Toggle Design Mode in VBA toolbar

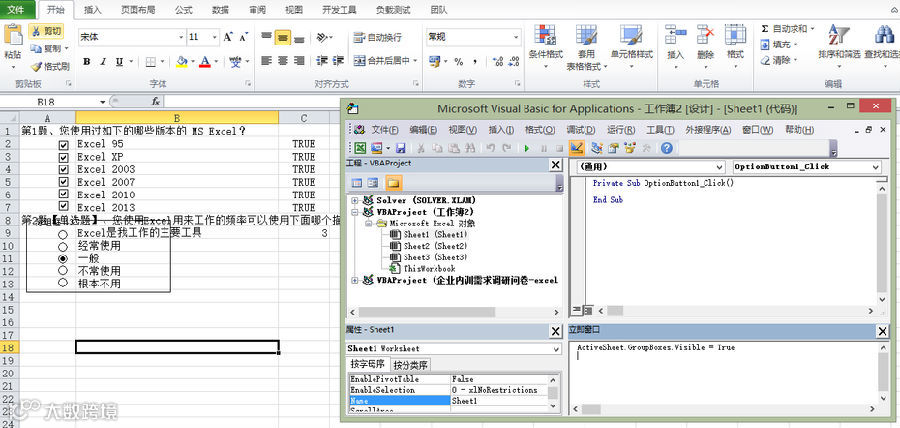click(x=577, y=149)
